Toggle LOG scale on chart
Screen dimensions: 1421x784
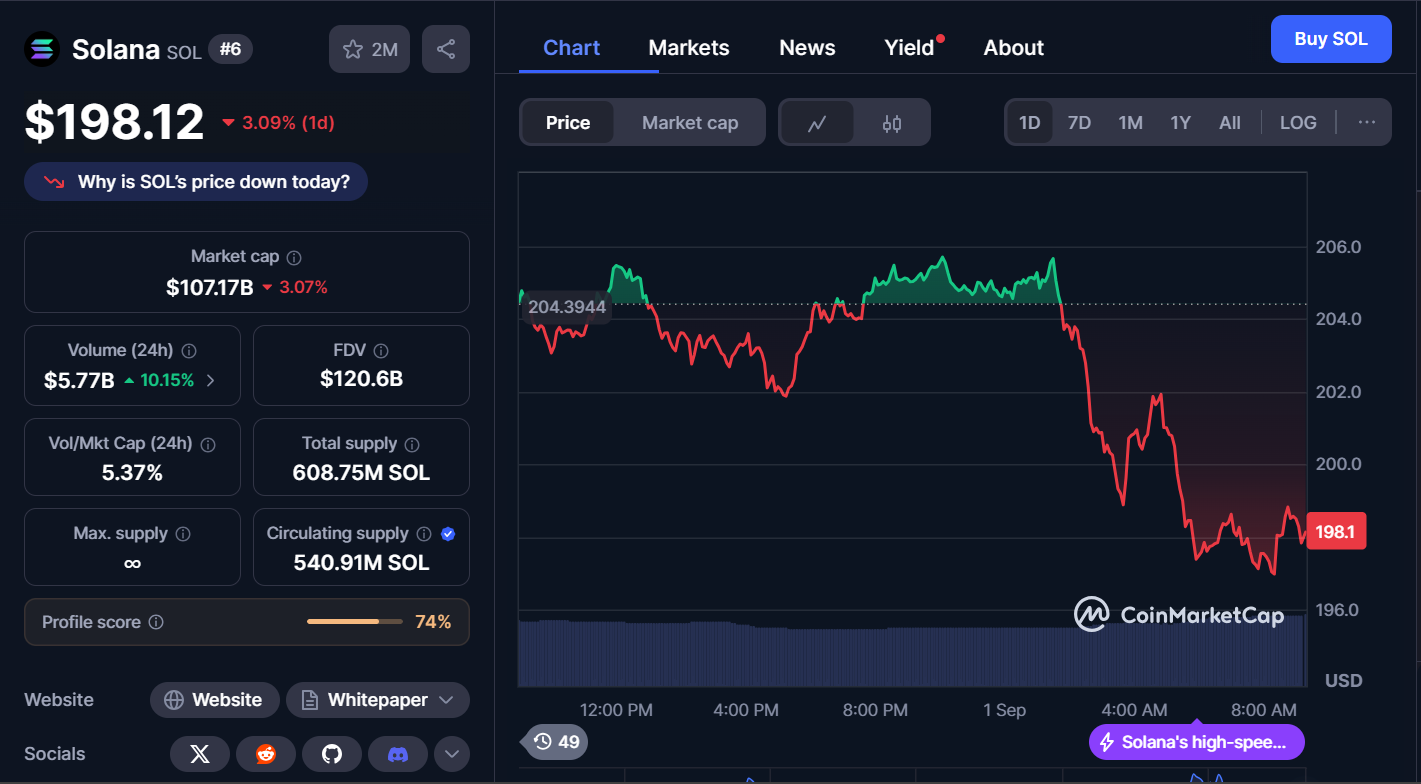click(1298, 123)
